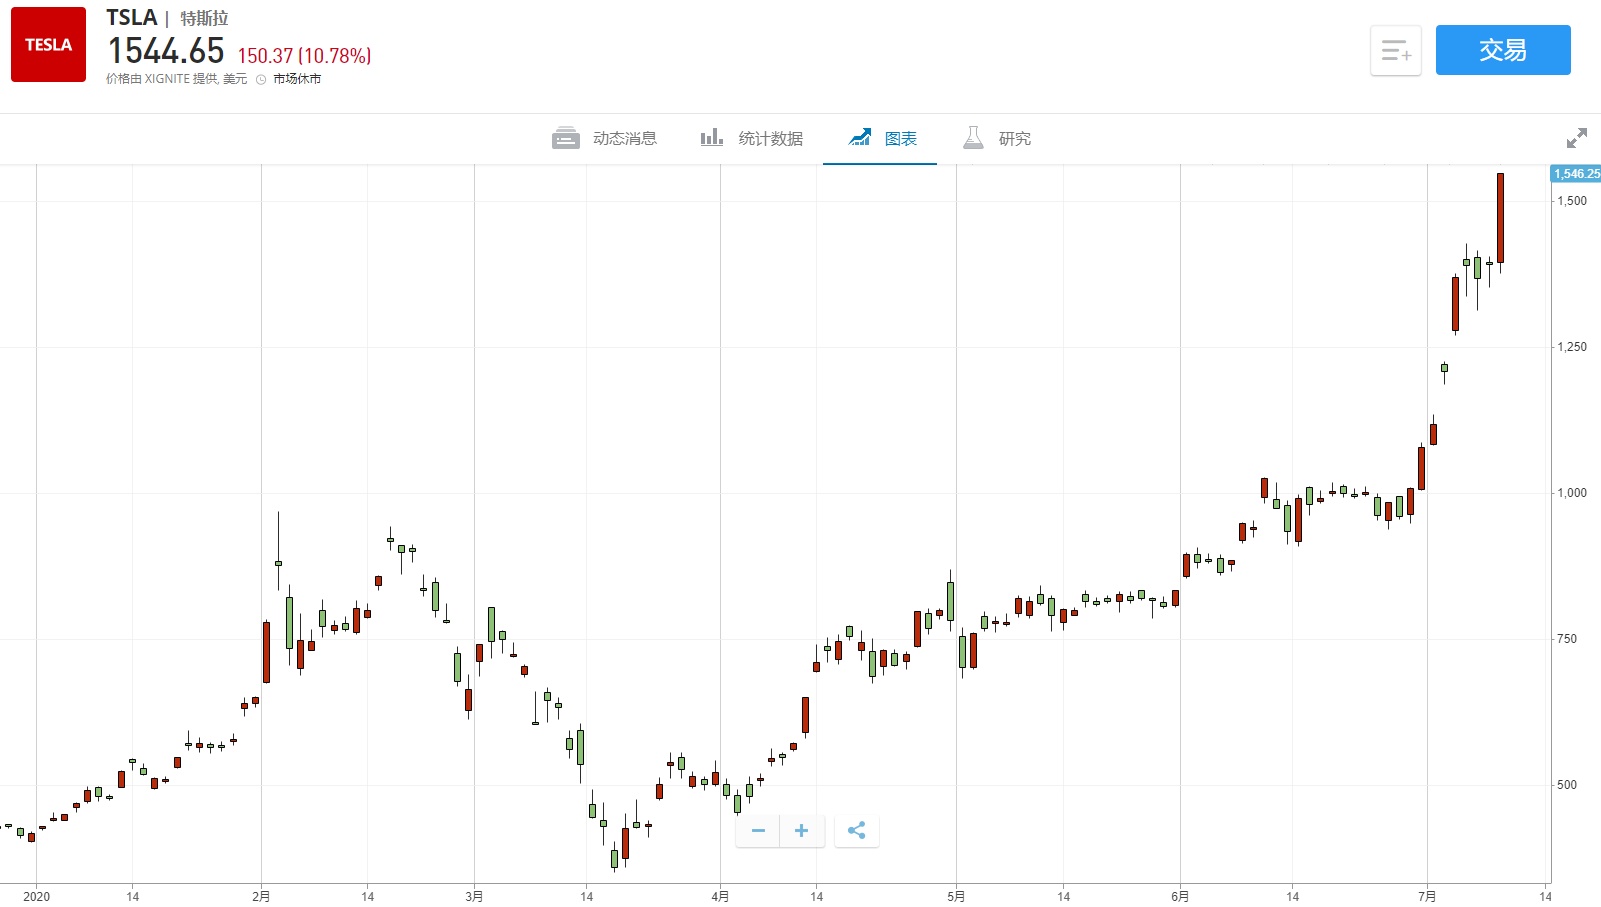
Task: Click the 7月 label on the time axis
Action: 1427,896
